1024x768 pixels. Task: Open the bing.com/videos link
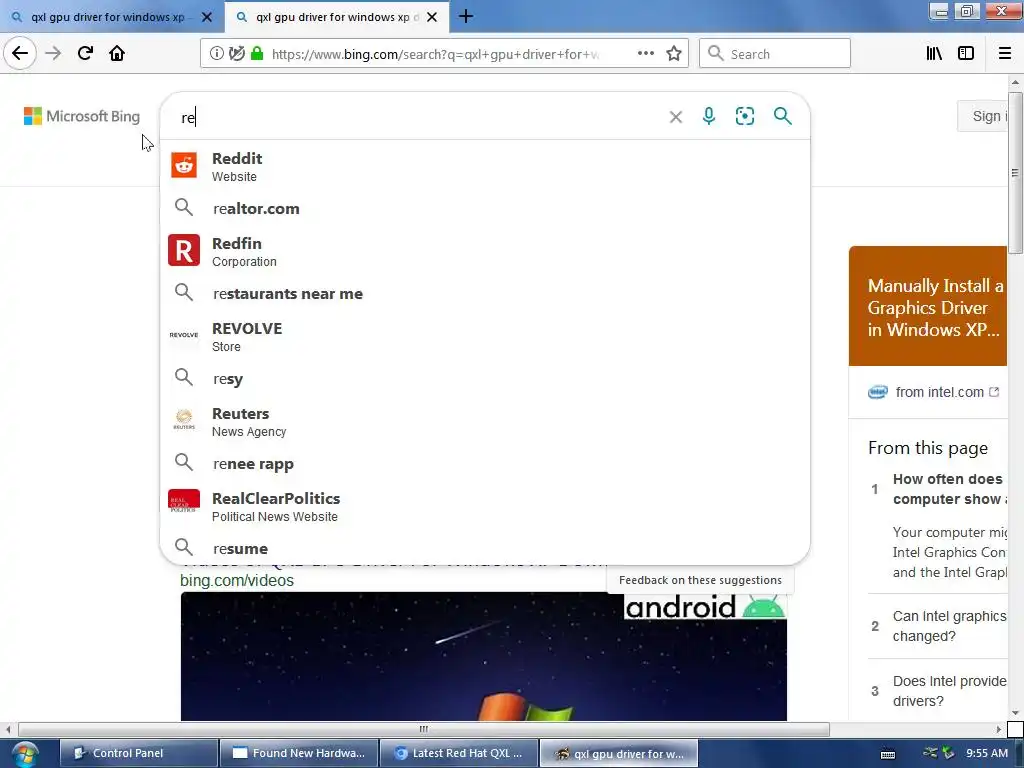click(236, 580)
